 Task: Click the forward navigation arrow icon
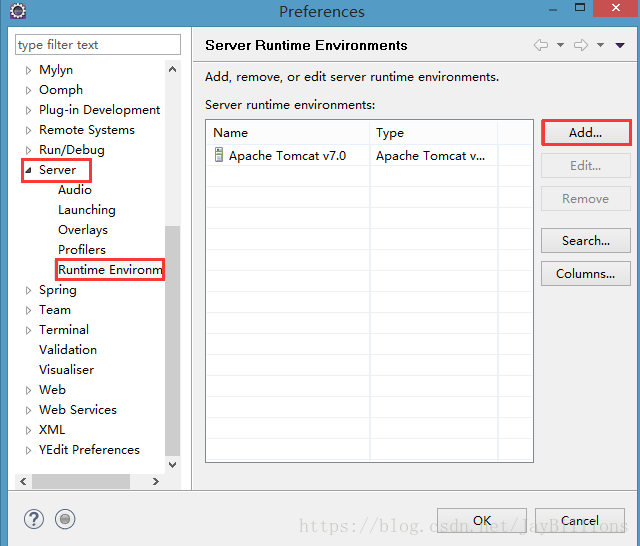click(581, 45)
